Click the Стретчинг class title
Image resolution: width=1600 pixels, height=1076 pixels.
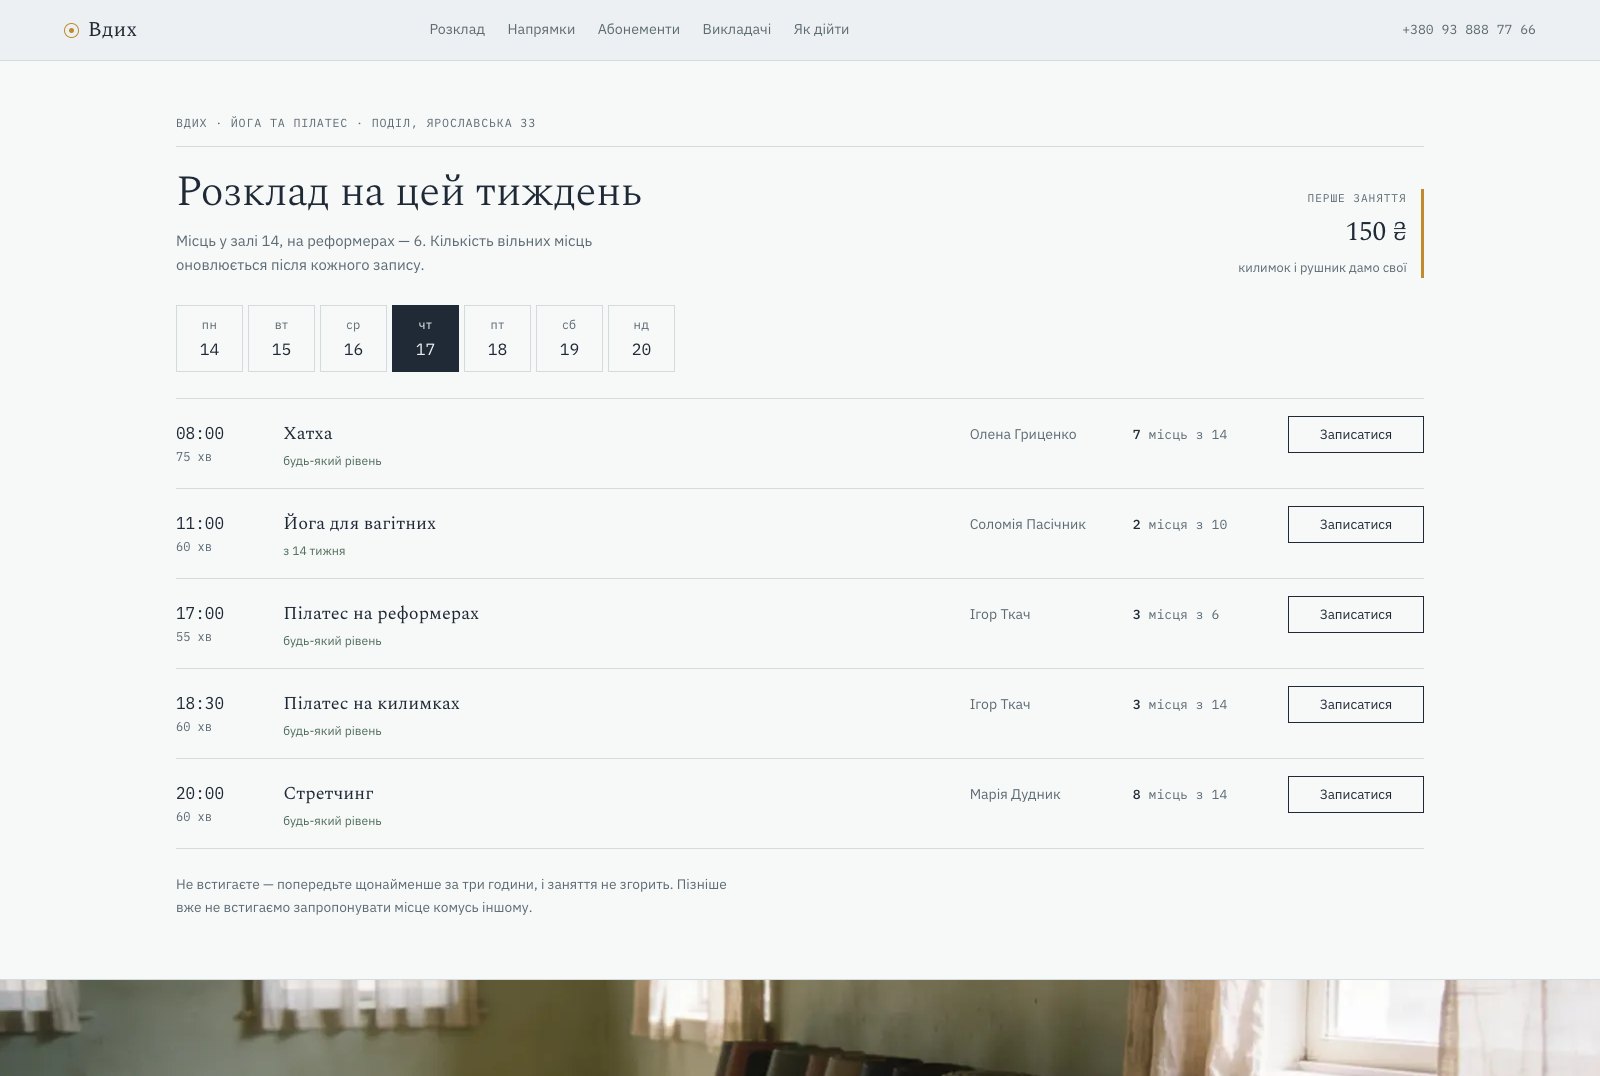click(x=329, y=793)
